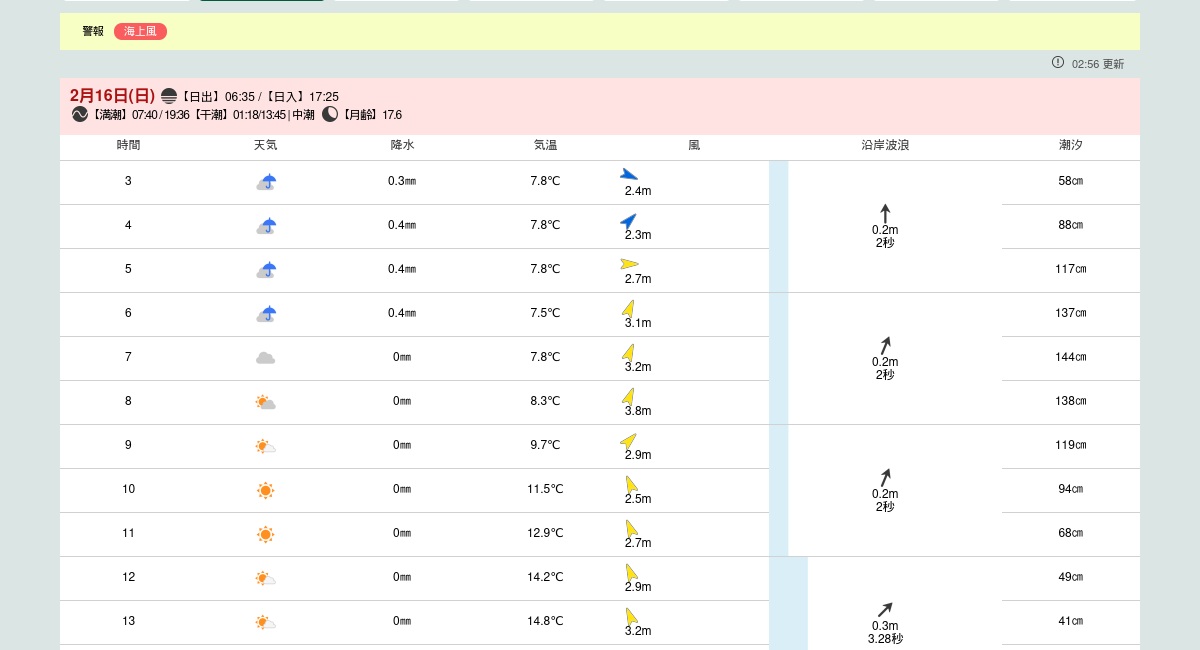Screen dimensions: 1200x650
Task: Click the 海上風 warning badge
Action: [x=140, y=32]
